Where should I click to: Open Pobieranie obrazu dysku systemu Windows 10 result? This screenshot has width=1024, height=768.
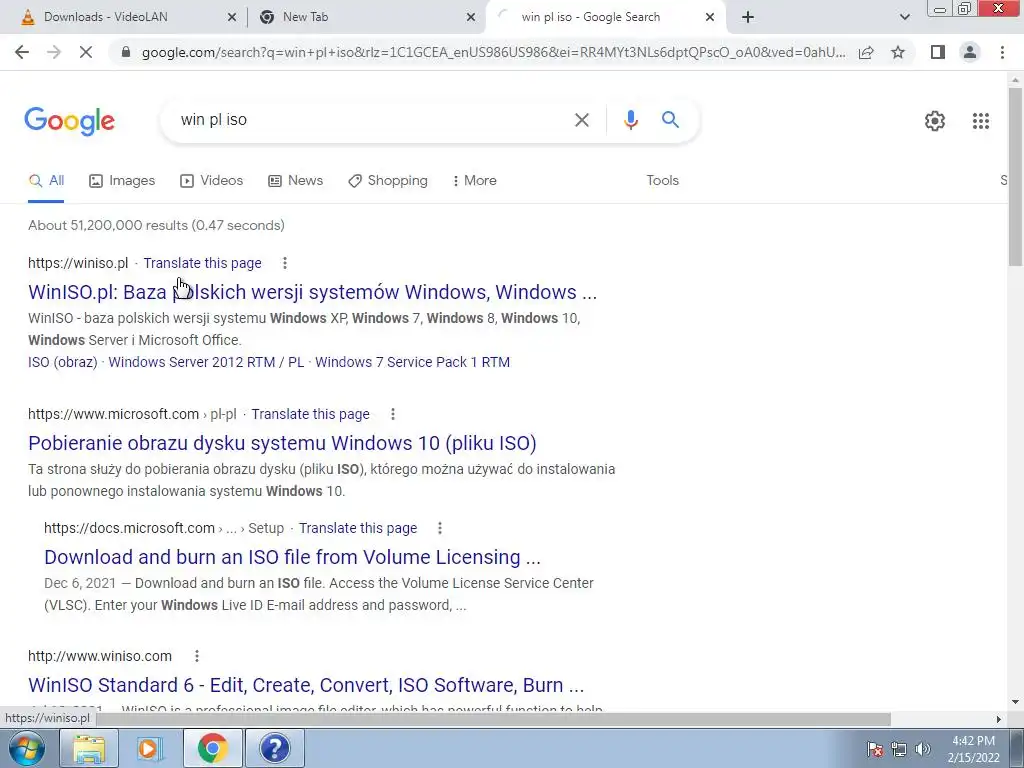click(282, 443)
